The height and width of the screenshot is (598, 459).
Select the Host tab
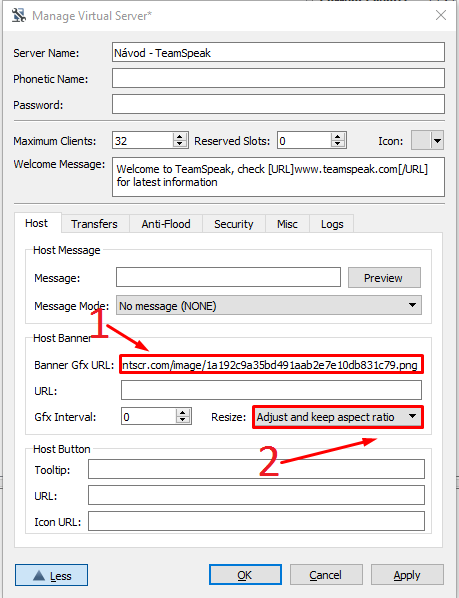click(x=37, y=223)
